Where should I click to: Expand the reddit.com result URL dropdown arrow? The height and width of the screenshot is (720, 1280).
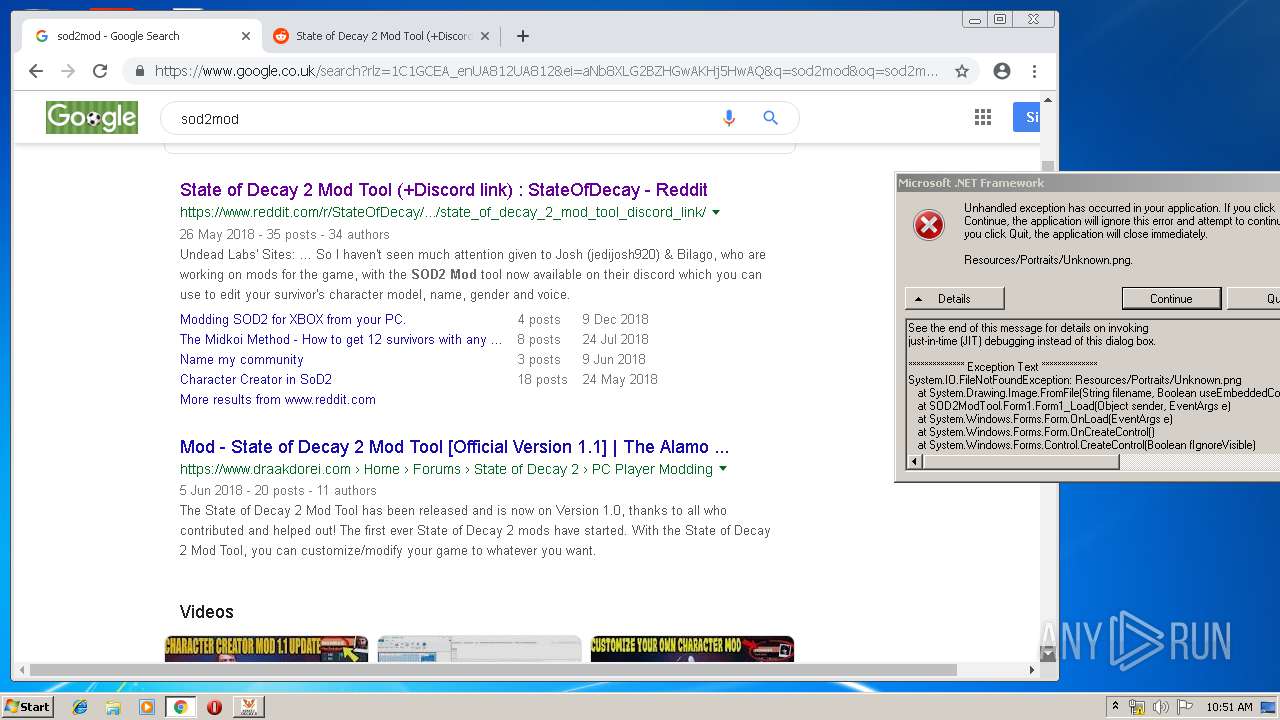pyautogui.click(x=716, y=213)
